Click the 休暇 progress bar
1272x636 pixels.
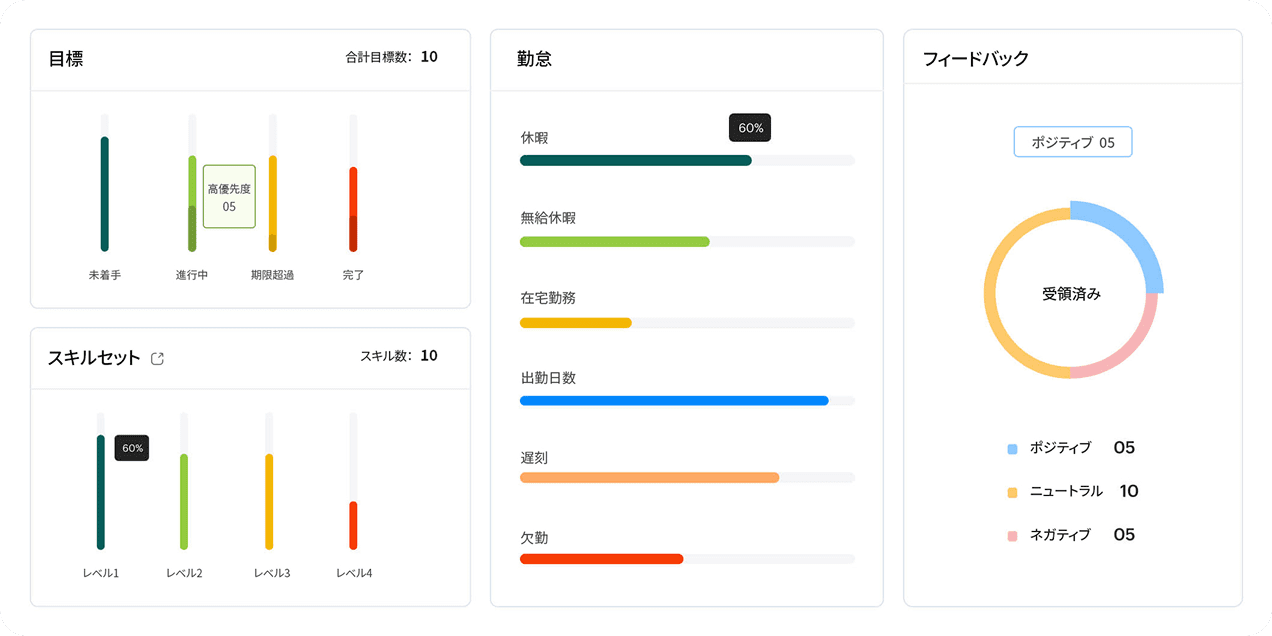[x=635, y=160]
